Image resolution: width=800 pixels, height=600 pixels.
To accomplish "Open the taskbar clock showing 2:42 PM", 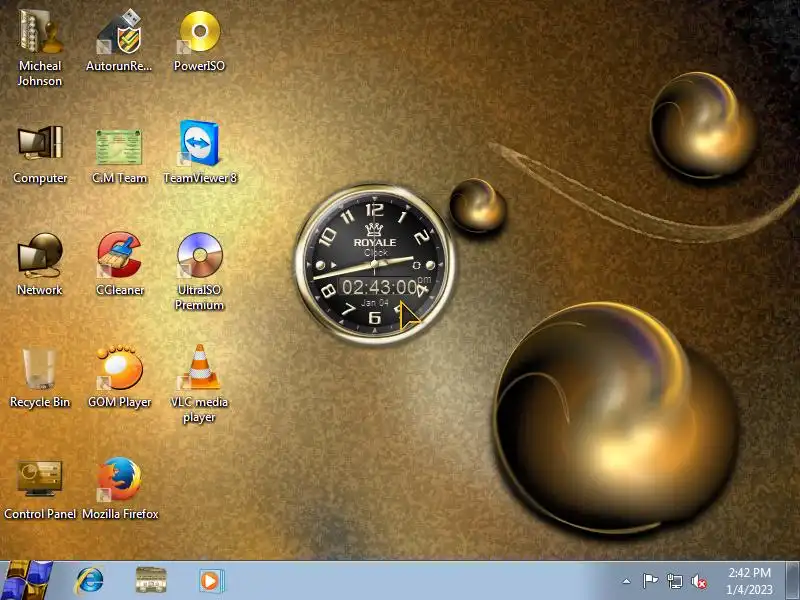I will point(749,581).
